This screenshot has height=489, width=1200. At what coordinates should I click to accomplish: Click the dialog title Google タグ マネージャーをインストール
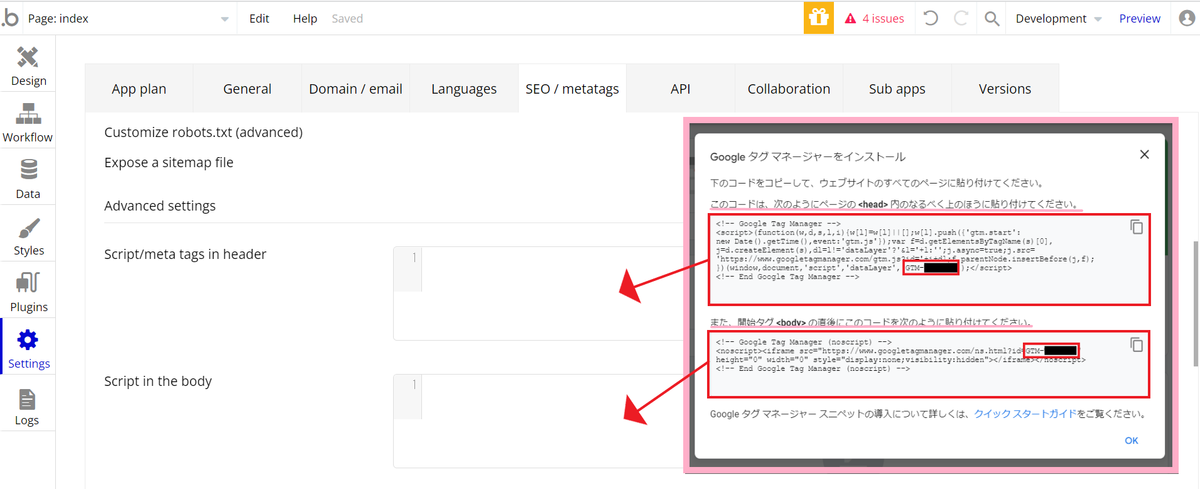[808, 157]
